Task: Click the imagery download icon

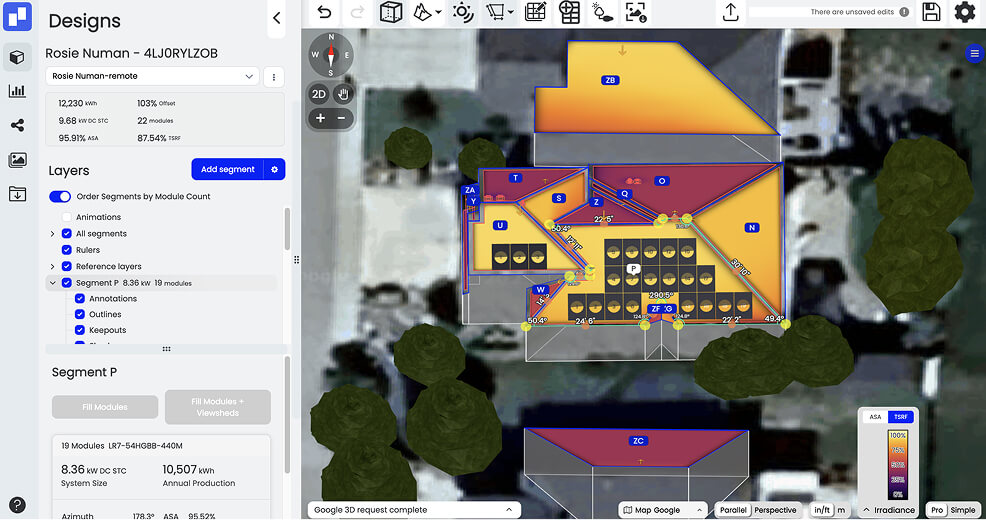Action: 636,12
